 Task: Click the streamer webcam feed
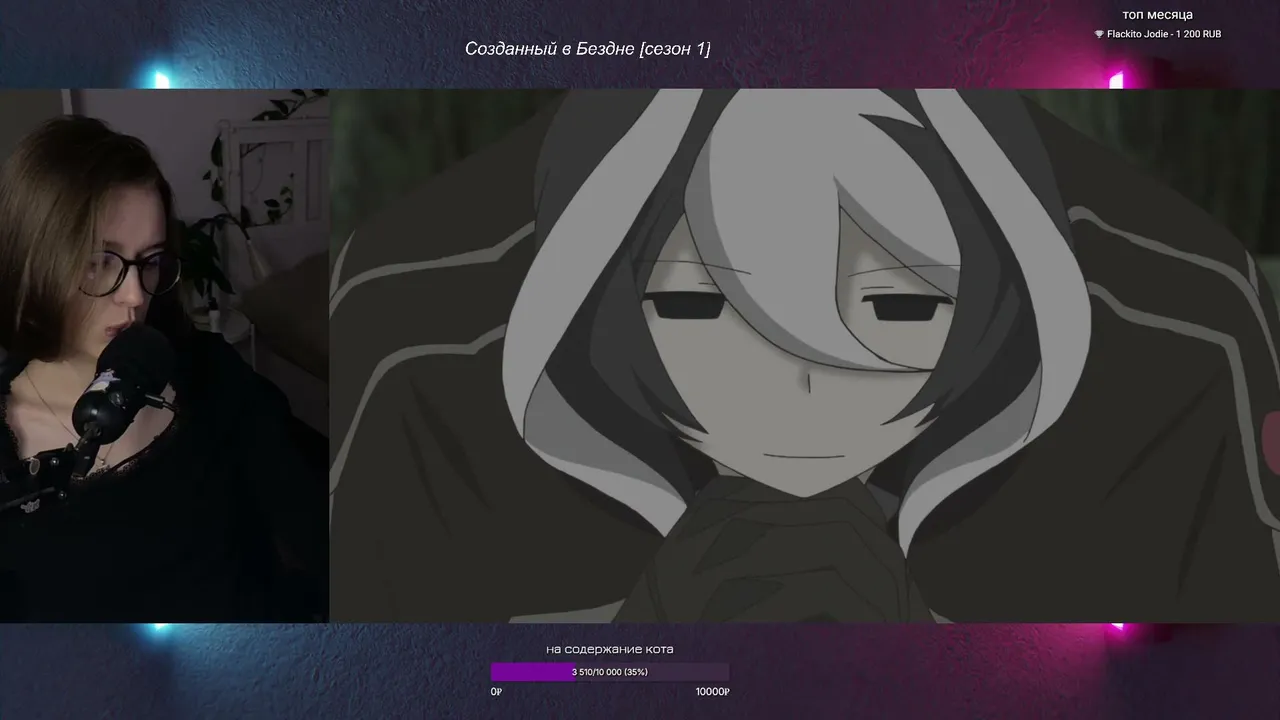[x=164, y=356]
